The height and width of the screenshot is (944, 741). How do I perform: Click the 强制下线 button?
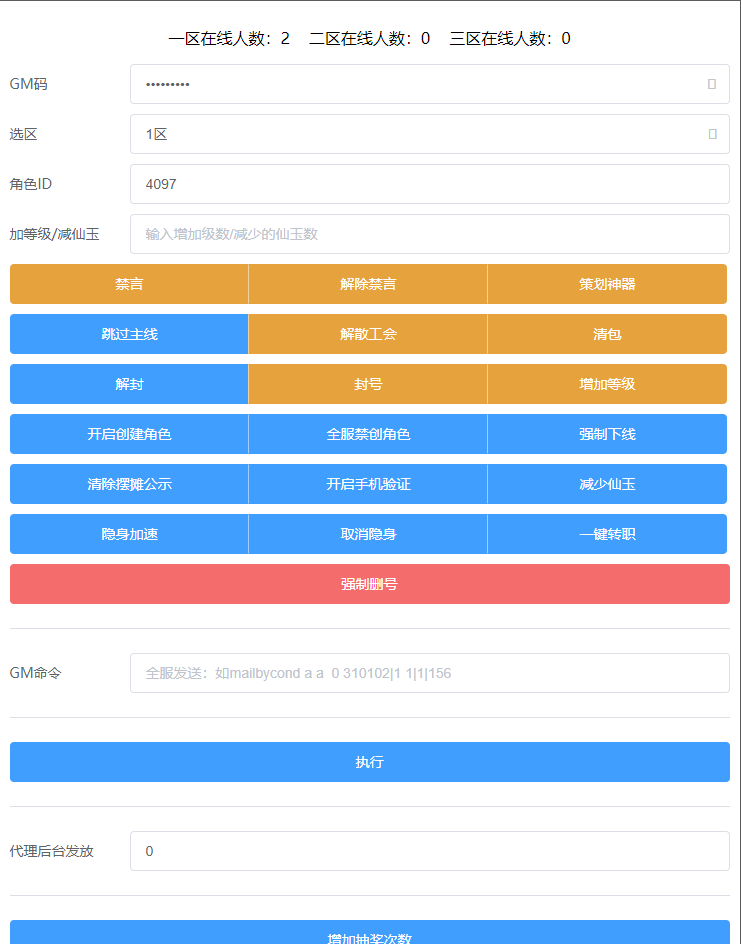(x=607, y=434)
